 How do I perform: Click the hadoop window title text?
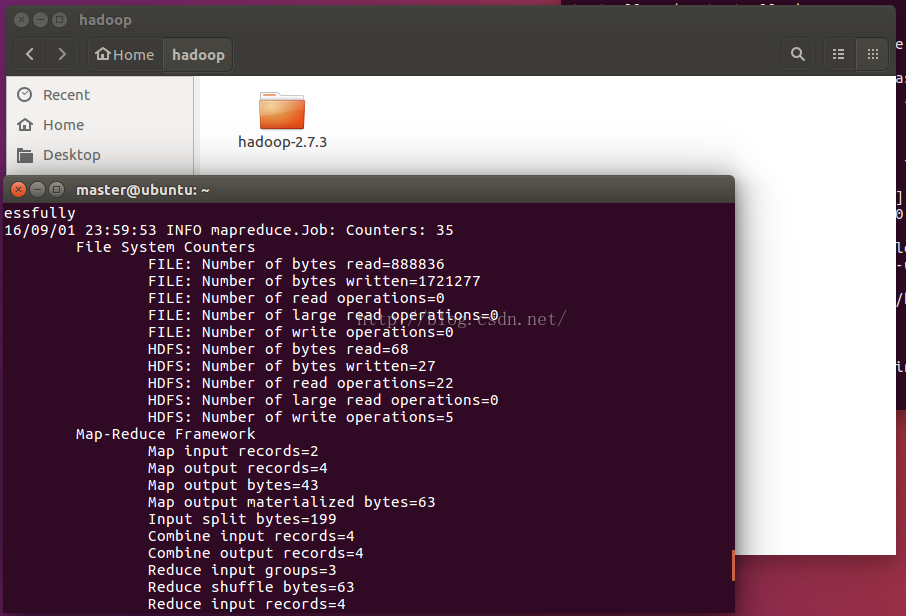105,20
